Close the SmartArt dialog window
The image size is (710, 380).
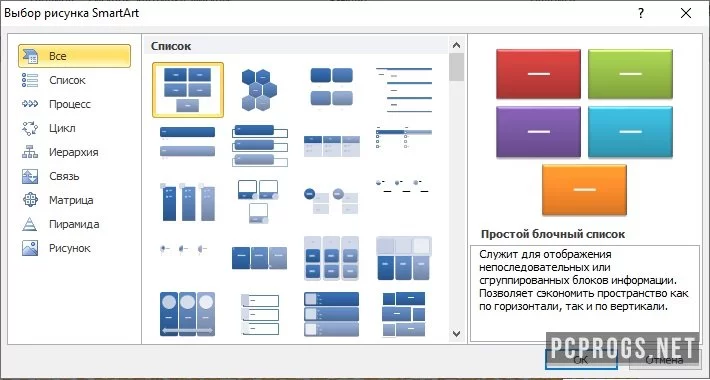(686, 13)
